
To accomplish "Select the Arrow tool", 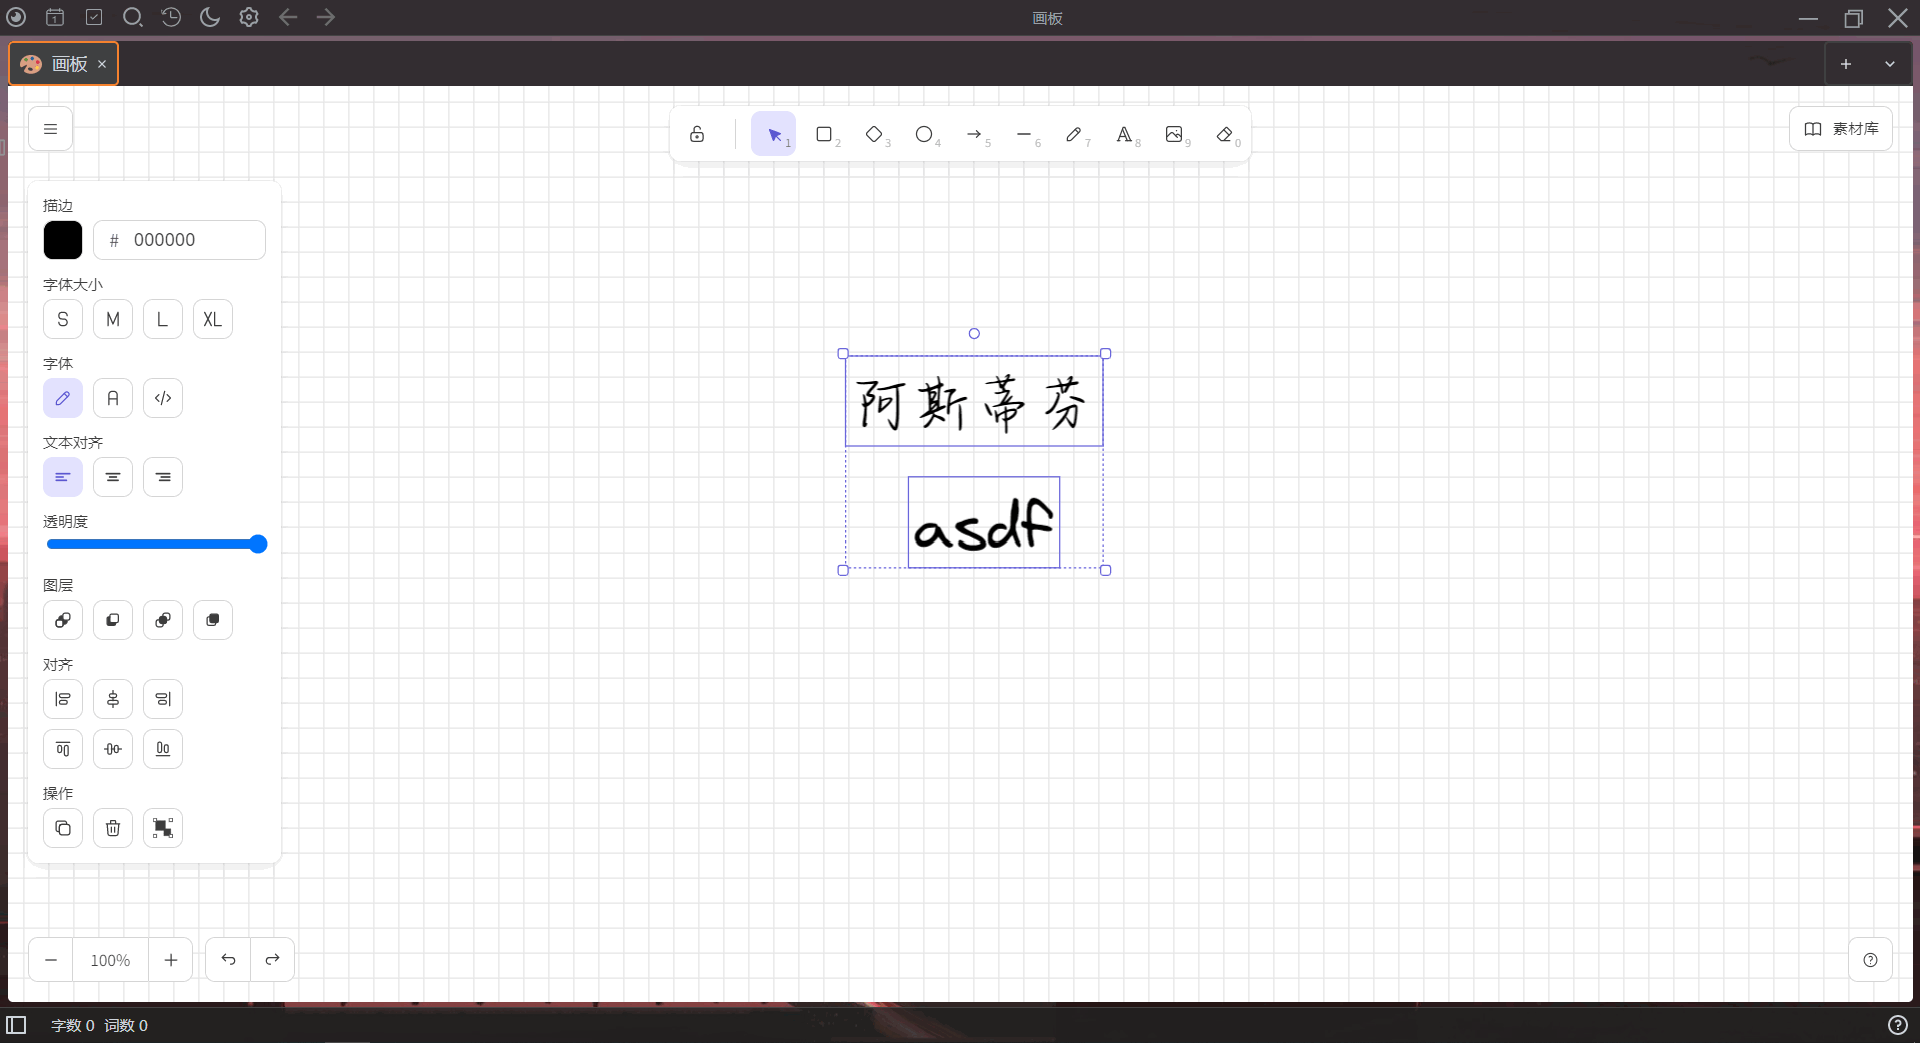I will (976, 134).
